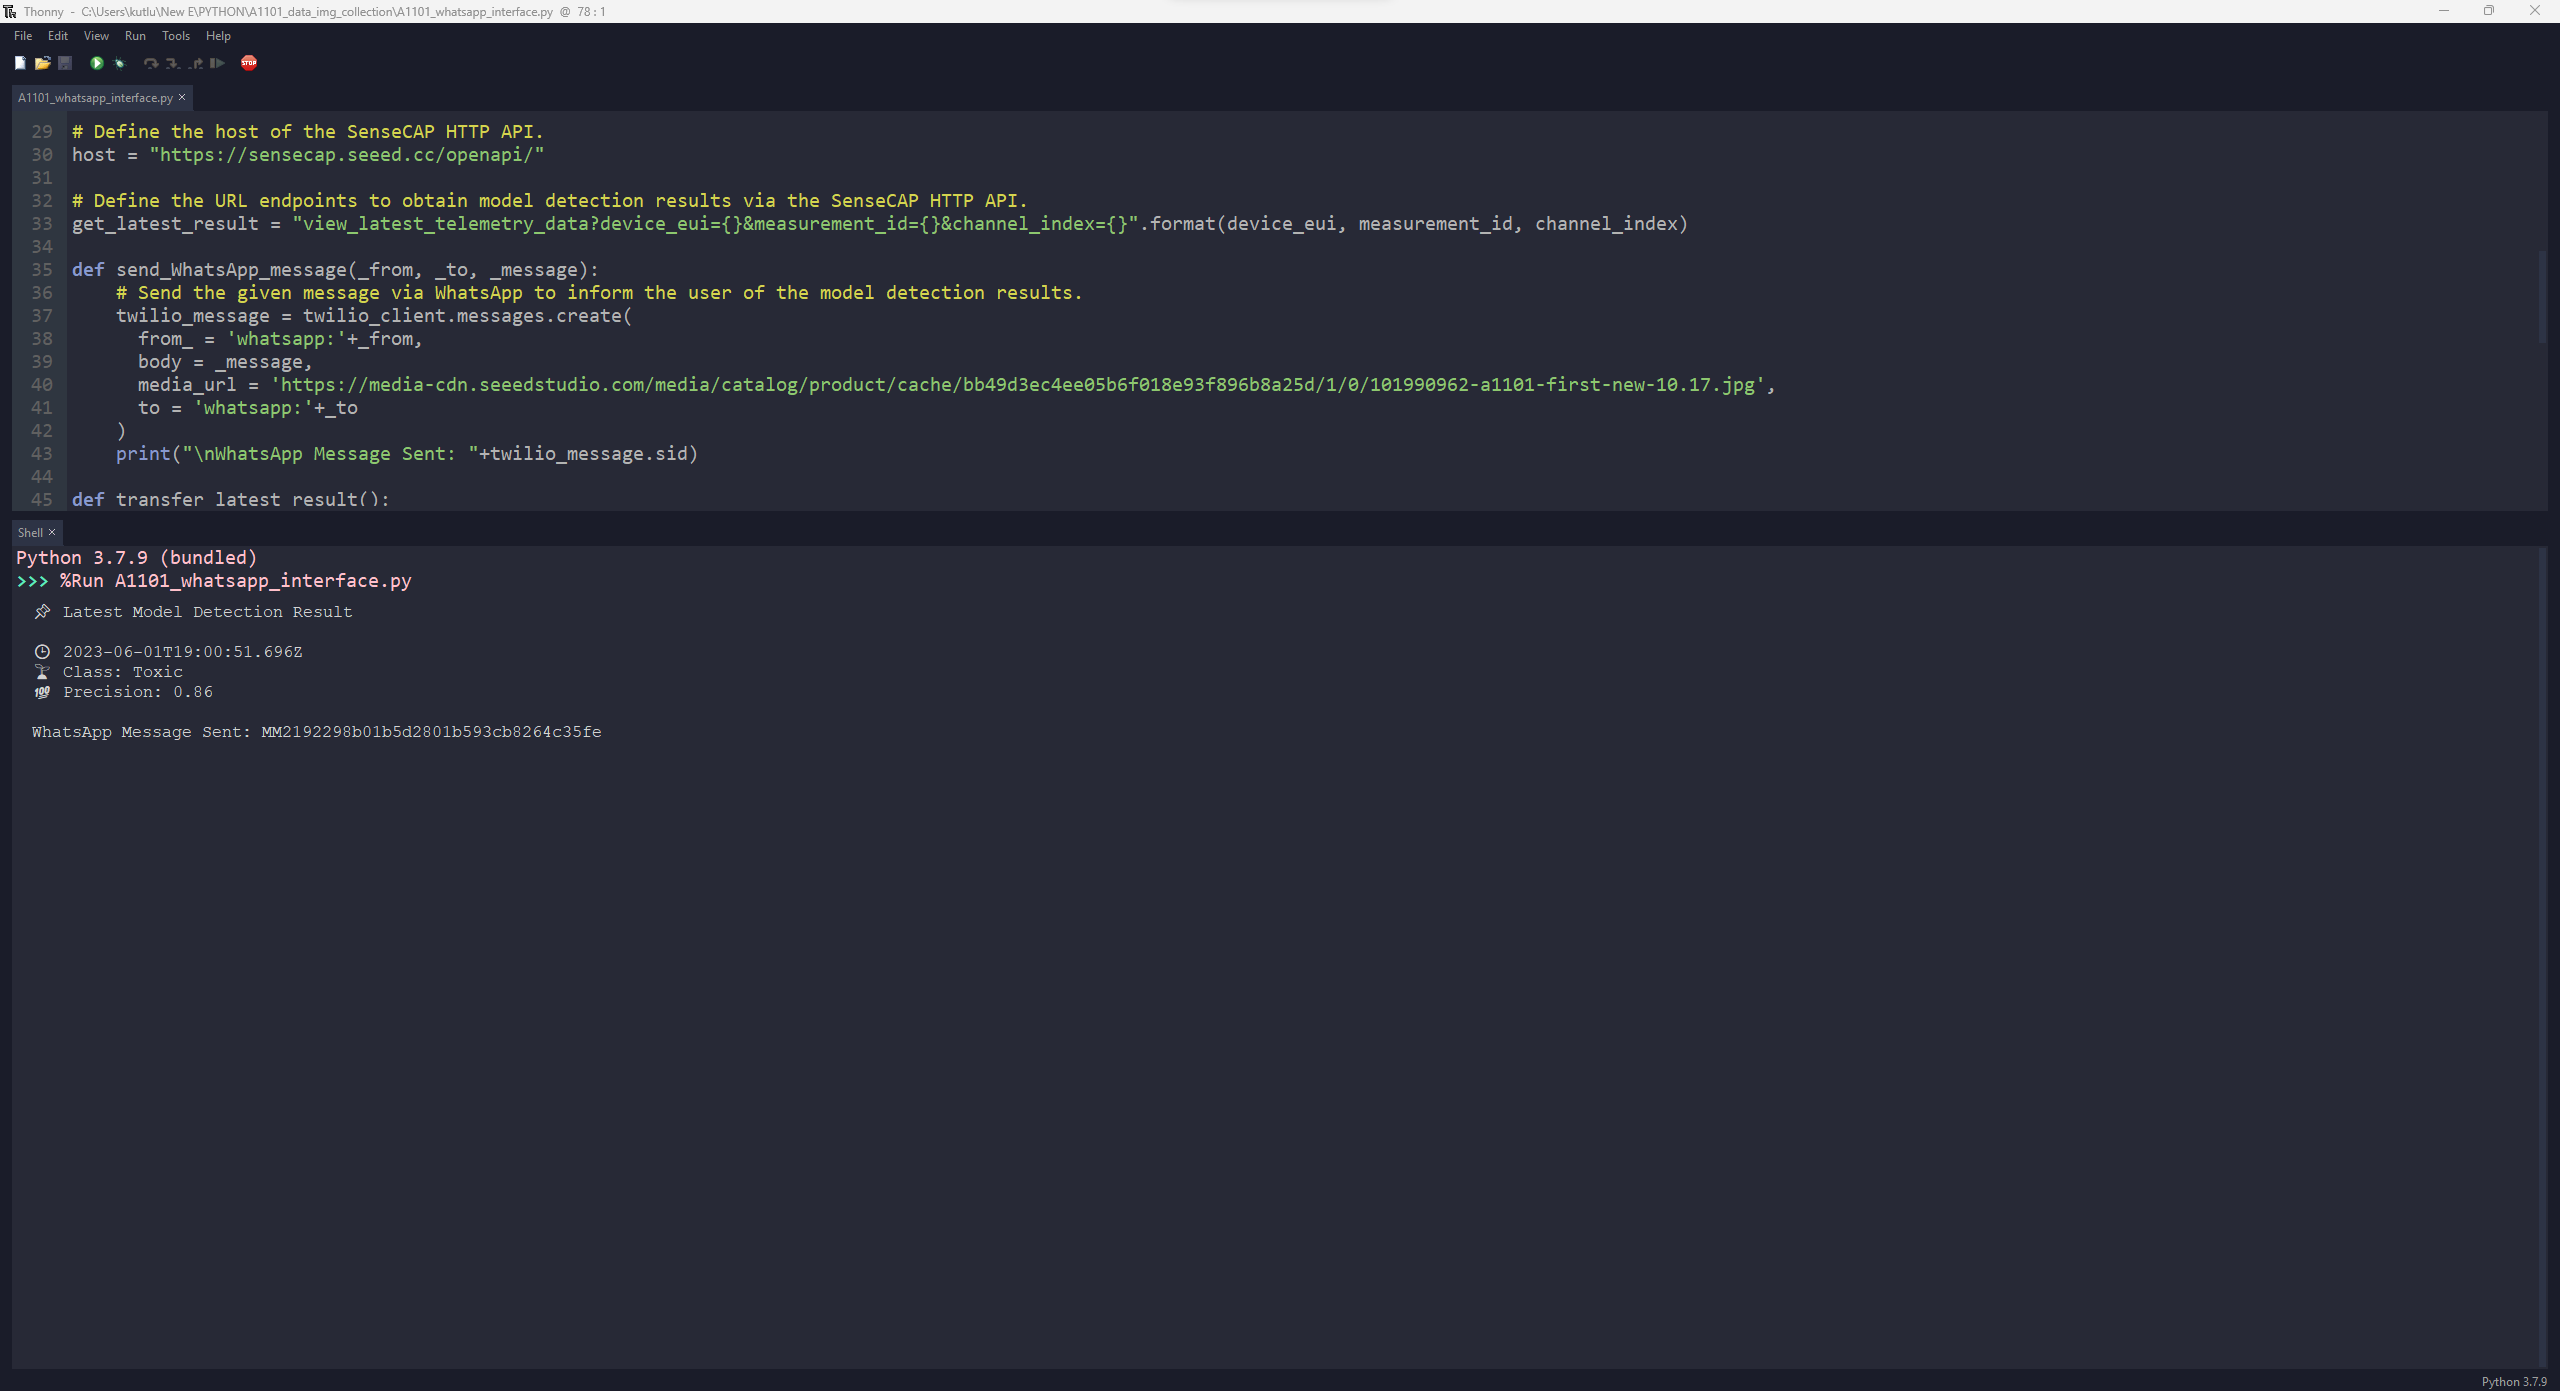Image resolution: width=2560 pixels, height=1391 pixels.
Task: Open the Edit menu
Action: point(58,36)
